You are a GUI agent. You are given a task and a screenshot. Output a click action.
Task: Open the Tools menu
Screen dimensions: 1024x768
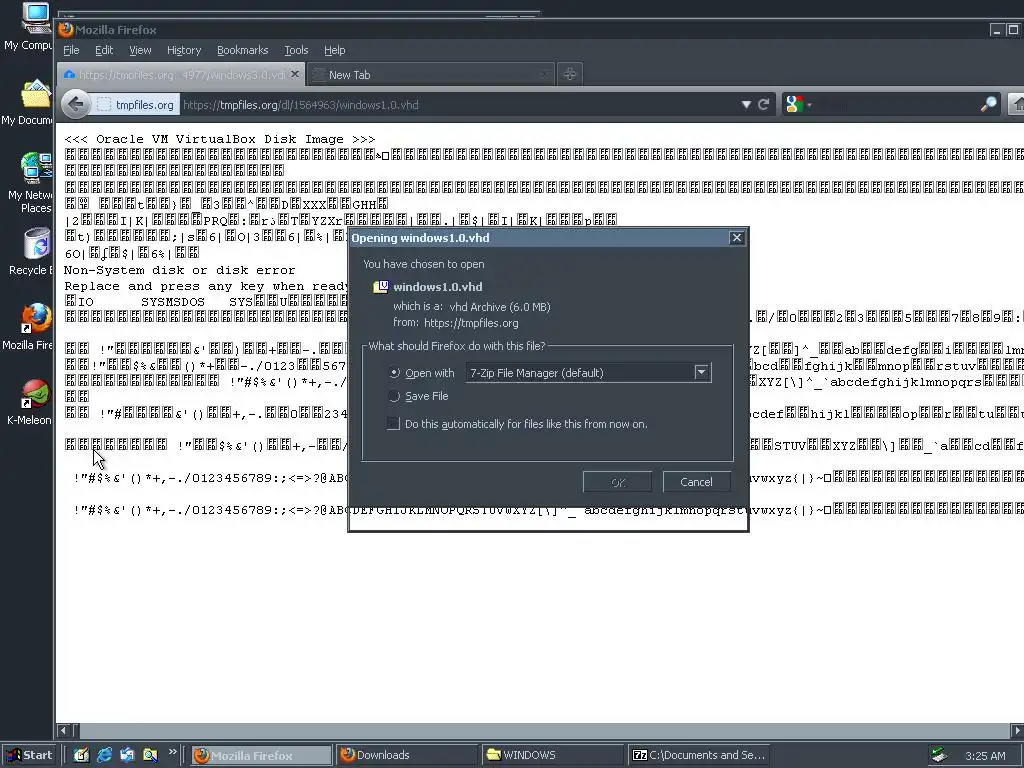click(x=296, y=50)
